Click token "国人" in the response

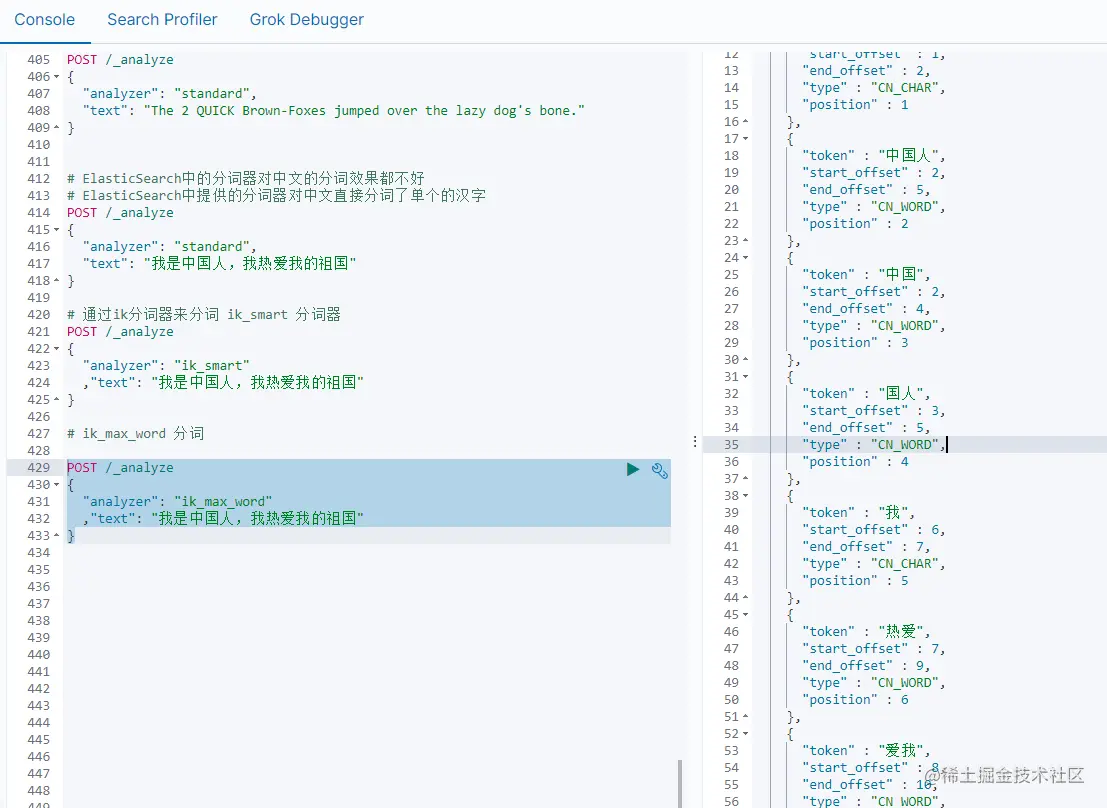(x=904, y=393)
